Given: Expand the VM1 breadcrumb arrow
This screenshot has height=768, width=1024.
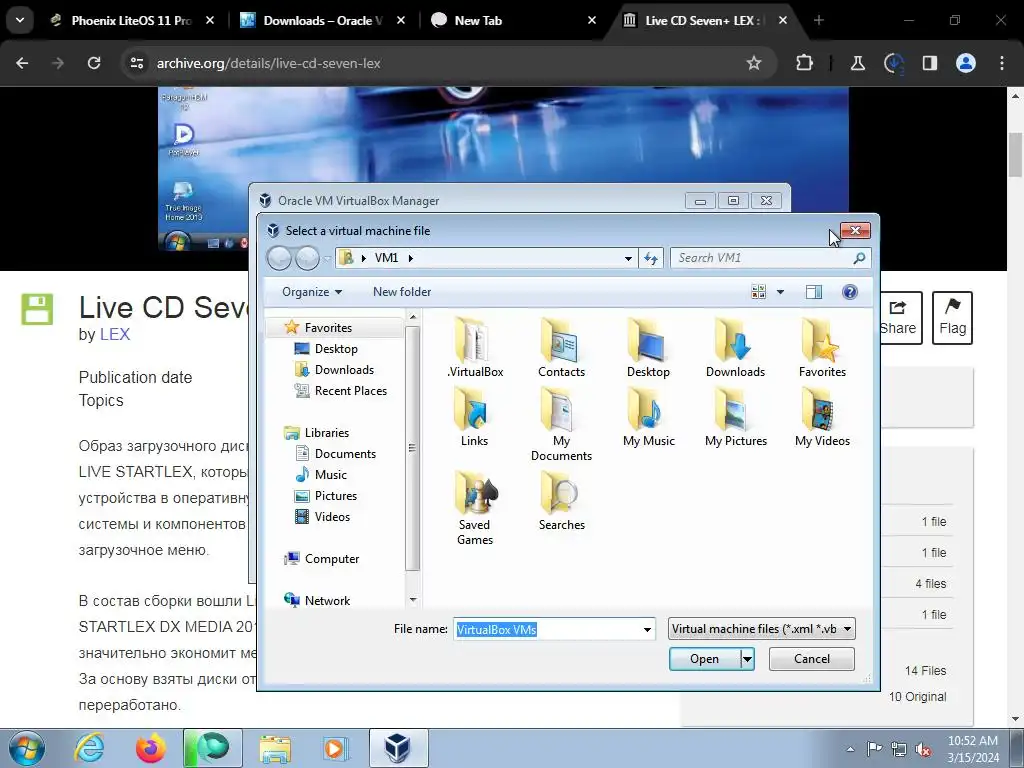Looking at the screenshot, I should (411, 258).
